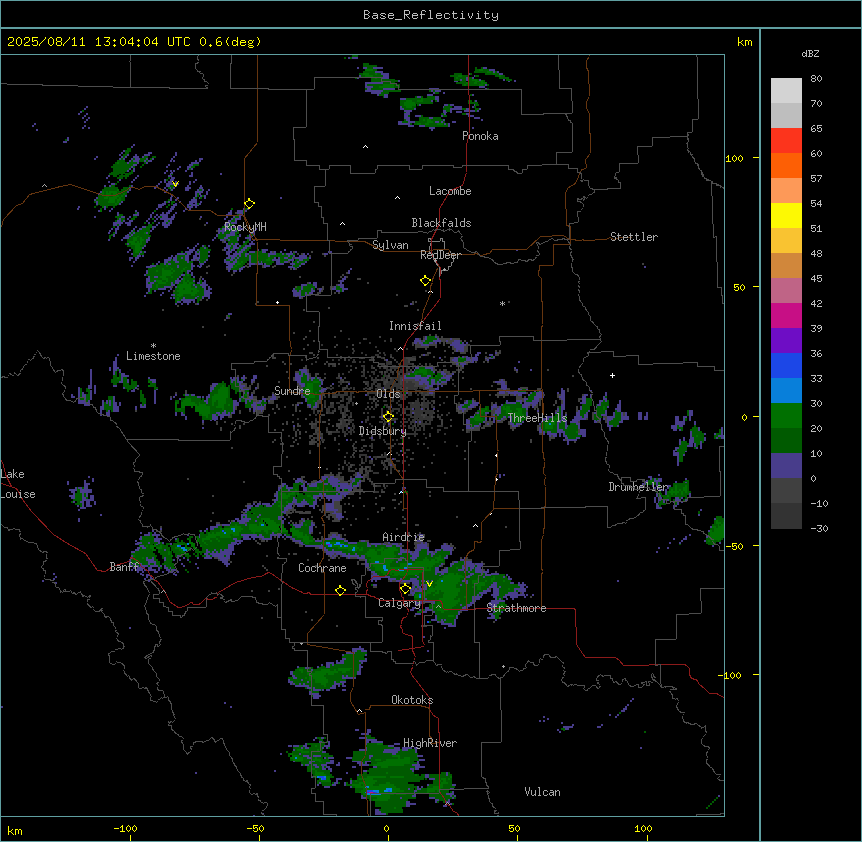Image resolution: width=862 pixels, height=842 pixels.
Task: Click the Cochrane label
Action: [322, 568]
